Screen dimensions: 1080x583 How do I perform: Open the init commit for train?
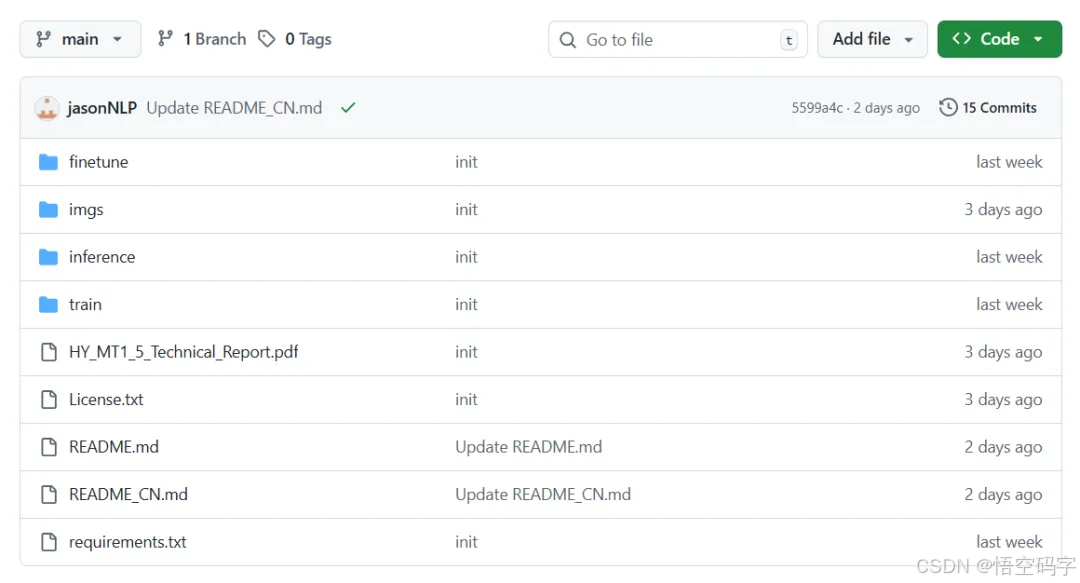(x=466, y=305)
